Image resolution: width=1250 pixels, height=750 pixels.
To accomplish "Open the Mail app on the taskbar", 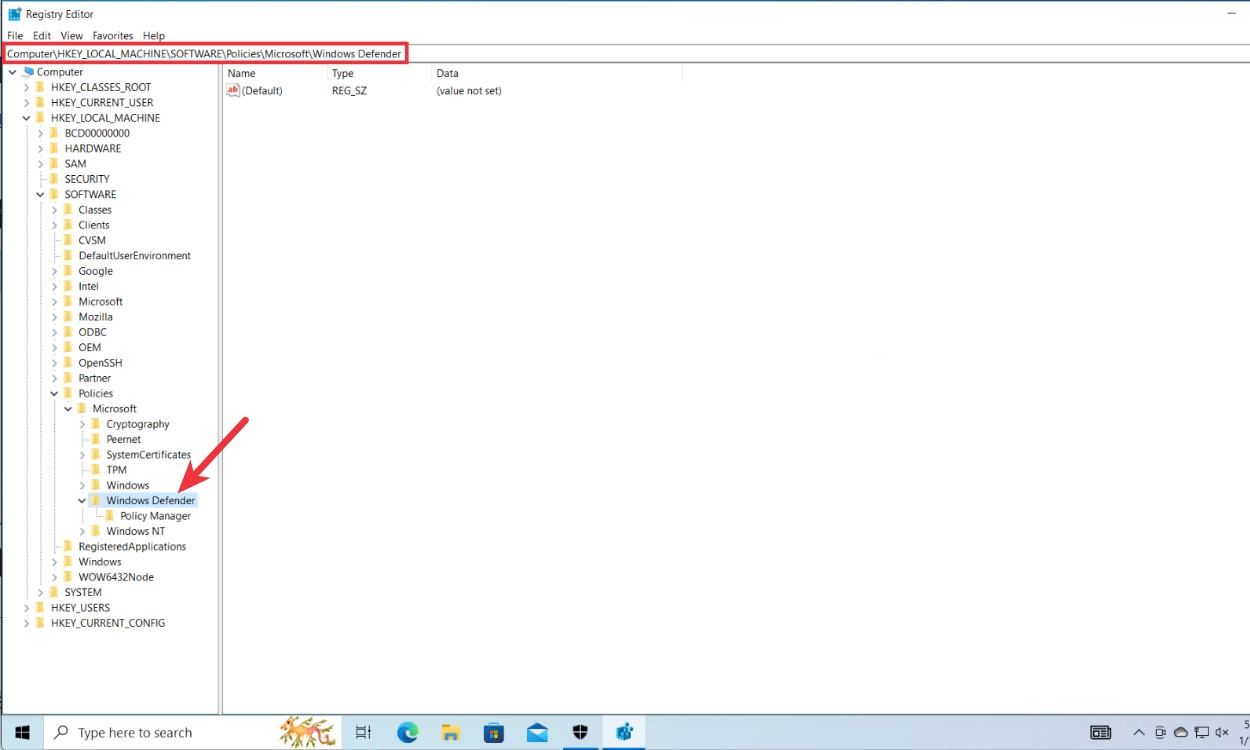I will (x=537, y=732).
